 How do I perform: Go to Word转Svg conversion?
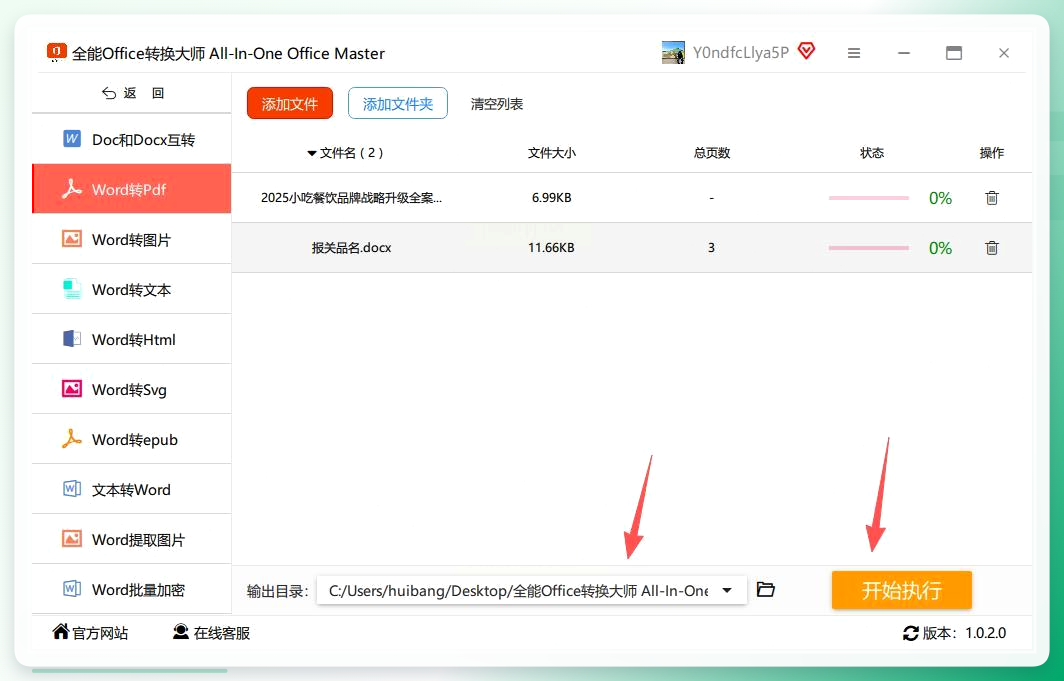click(x=132, y=389)
